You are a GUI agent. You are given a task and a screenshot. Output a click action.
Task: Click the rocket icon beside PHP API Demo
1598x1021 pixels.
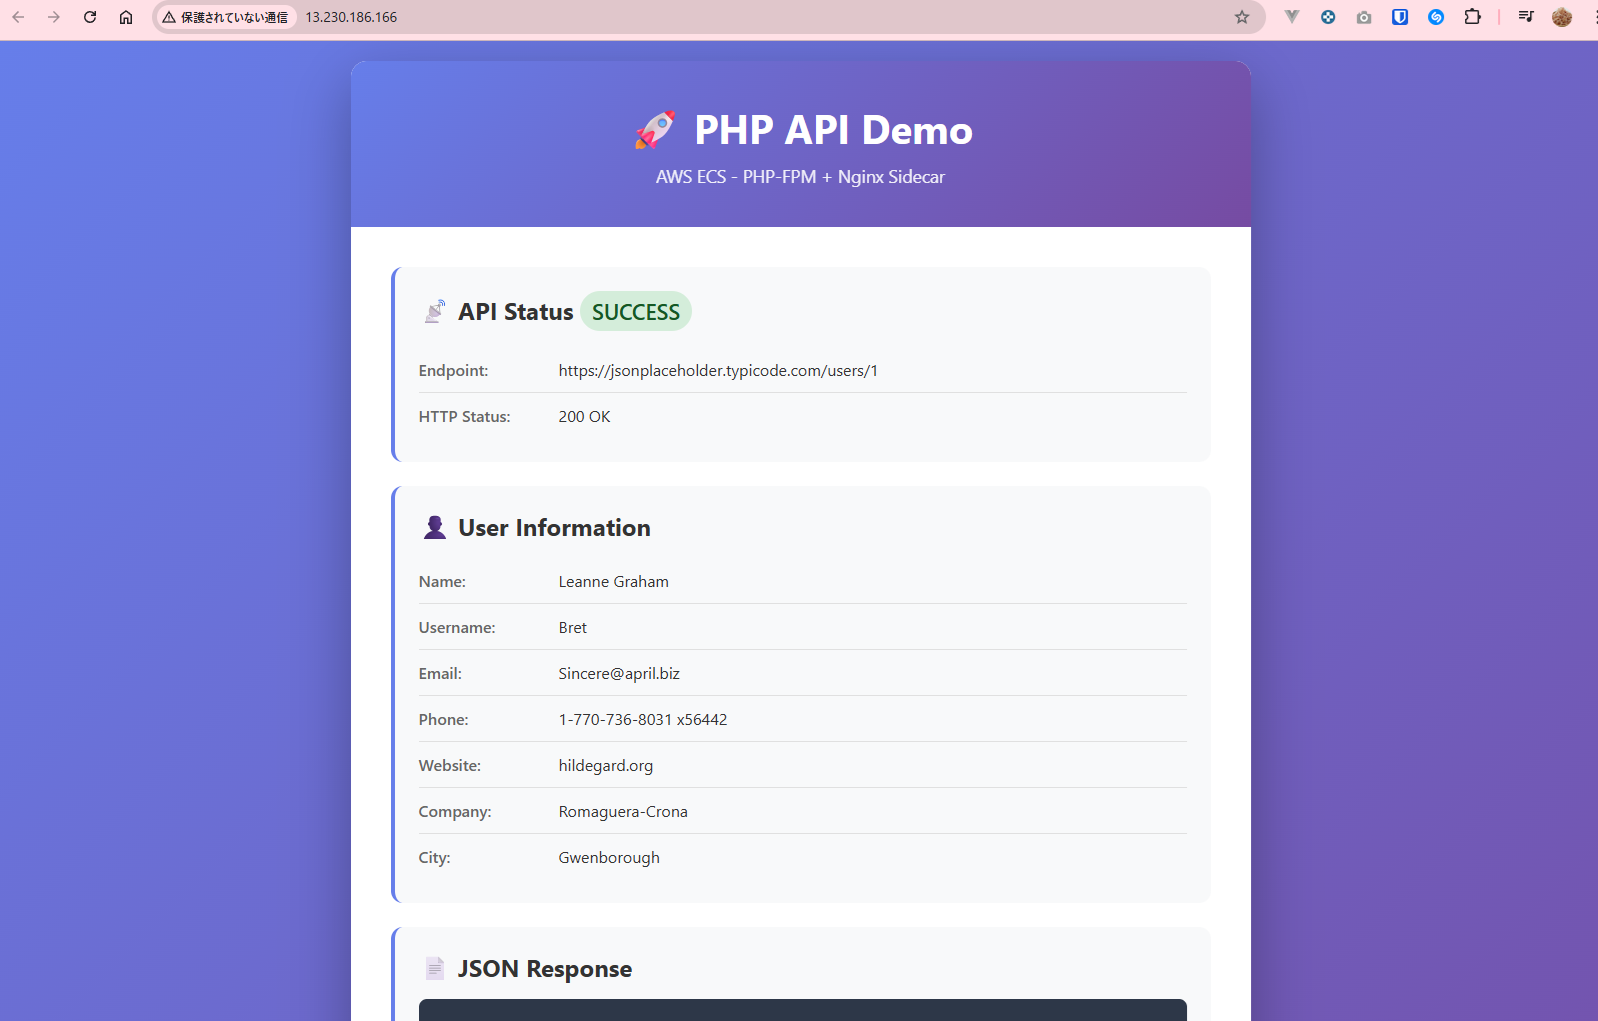click(656, 130)
